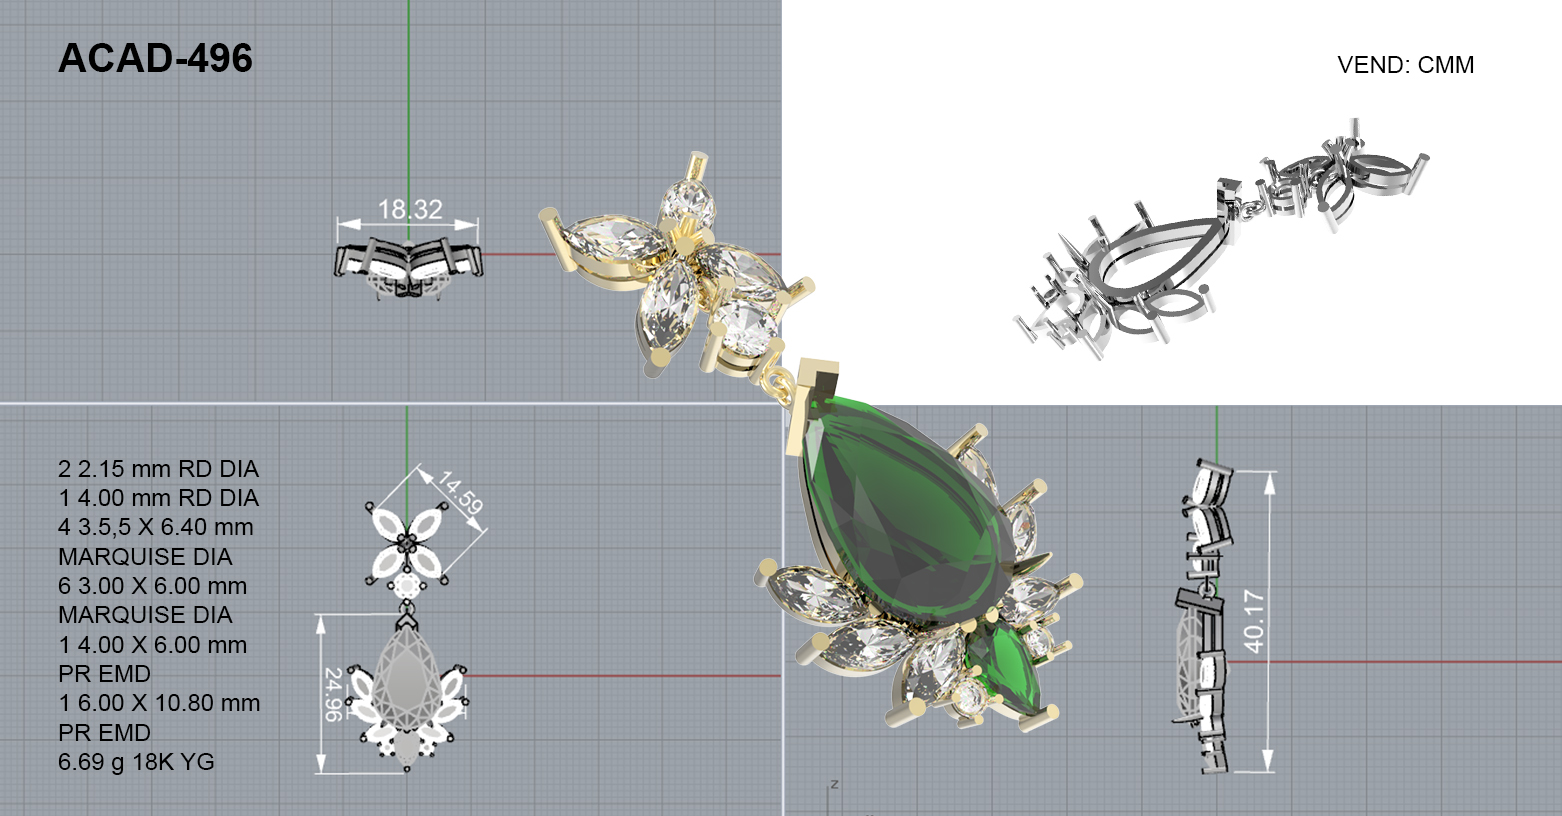
Task: Select the '4 3.5,5 X 6.40 mm' line
Action: click(x=156, y=527)
